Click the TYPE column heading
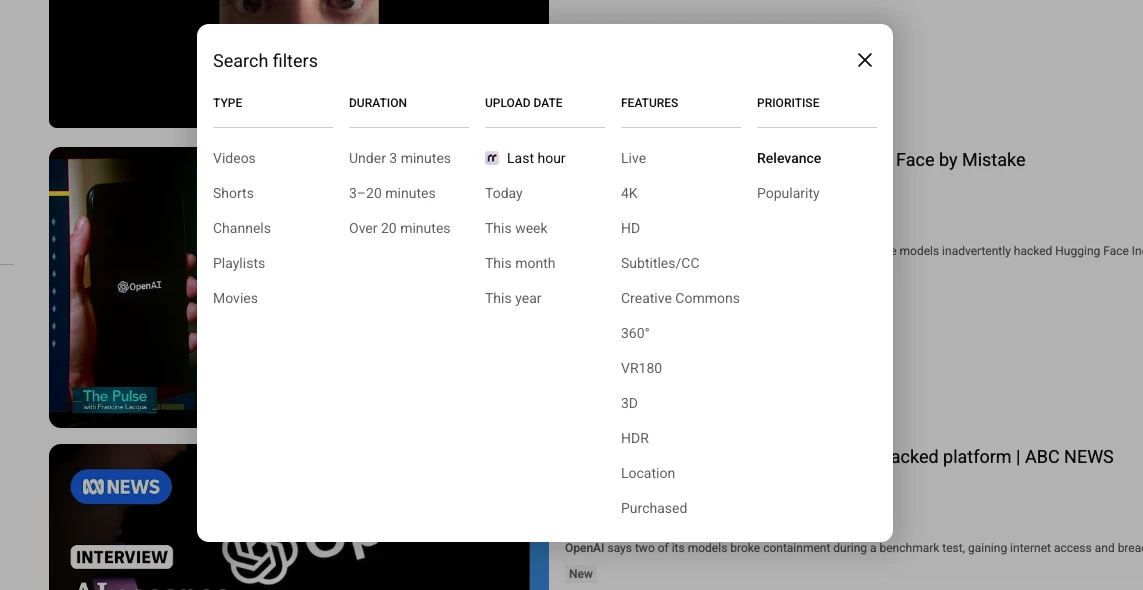The height and width of the screenshot is (590, 1143). click(x=227, y=103)
